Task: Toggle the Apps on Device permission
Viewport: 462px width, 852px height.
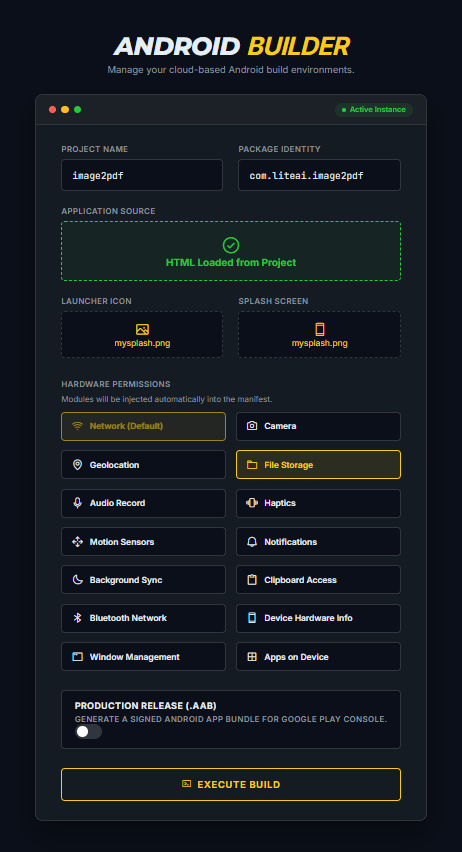Action: (319, 657)
